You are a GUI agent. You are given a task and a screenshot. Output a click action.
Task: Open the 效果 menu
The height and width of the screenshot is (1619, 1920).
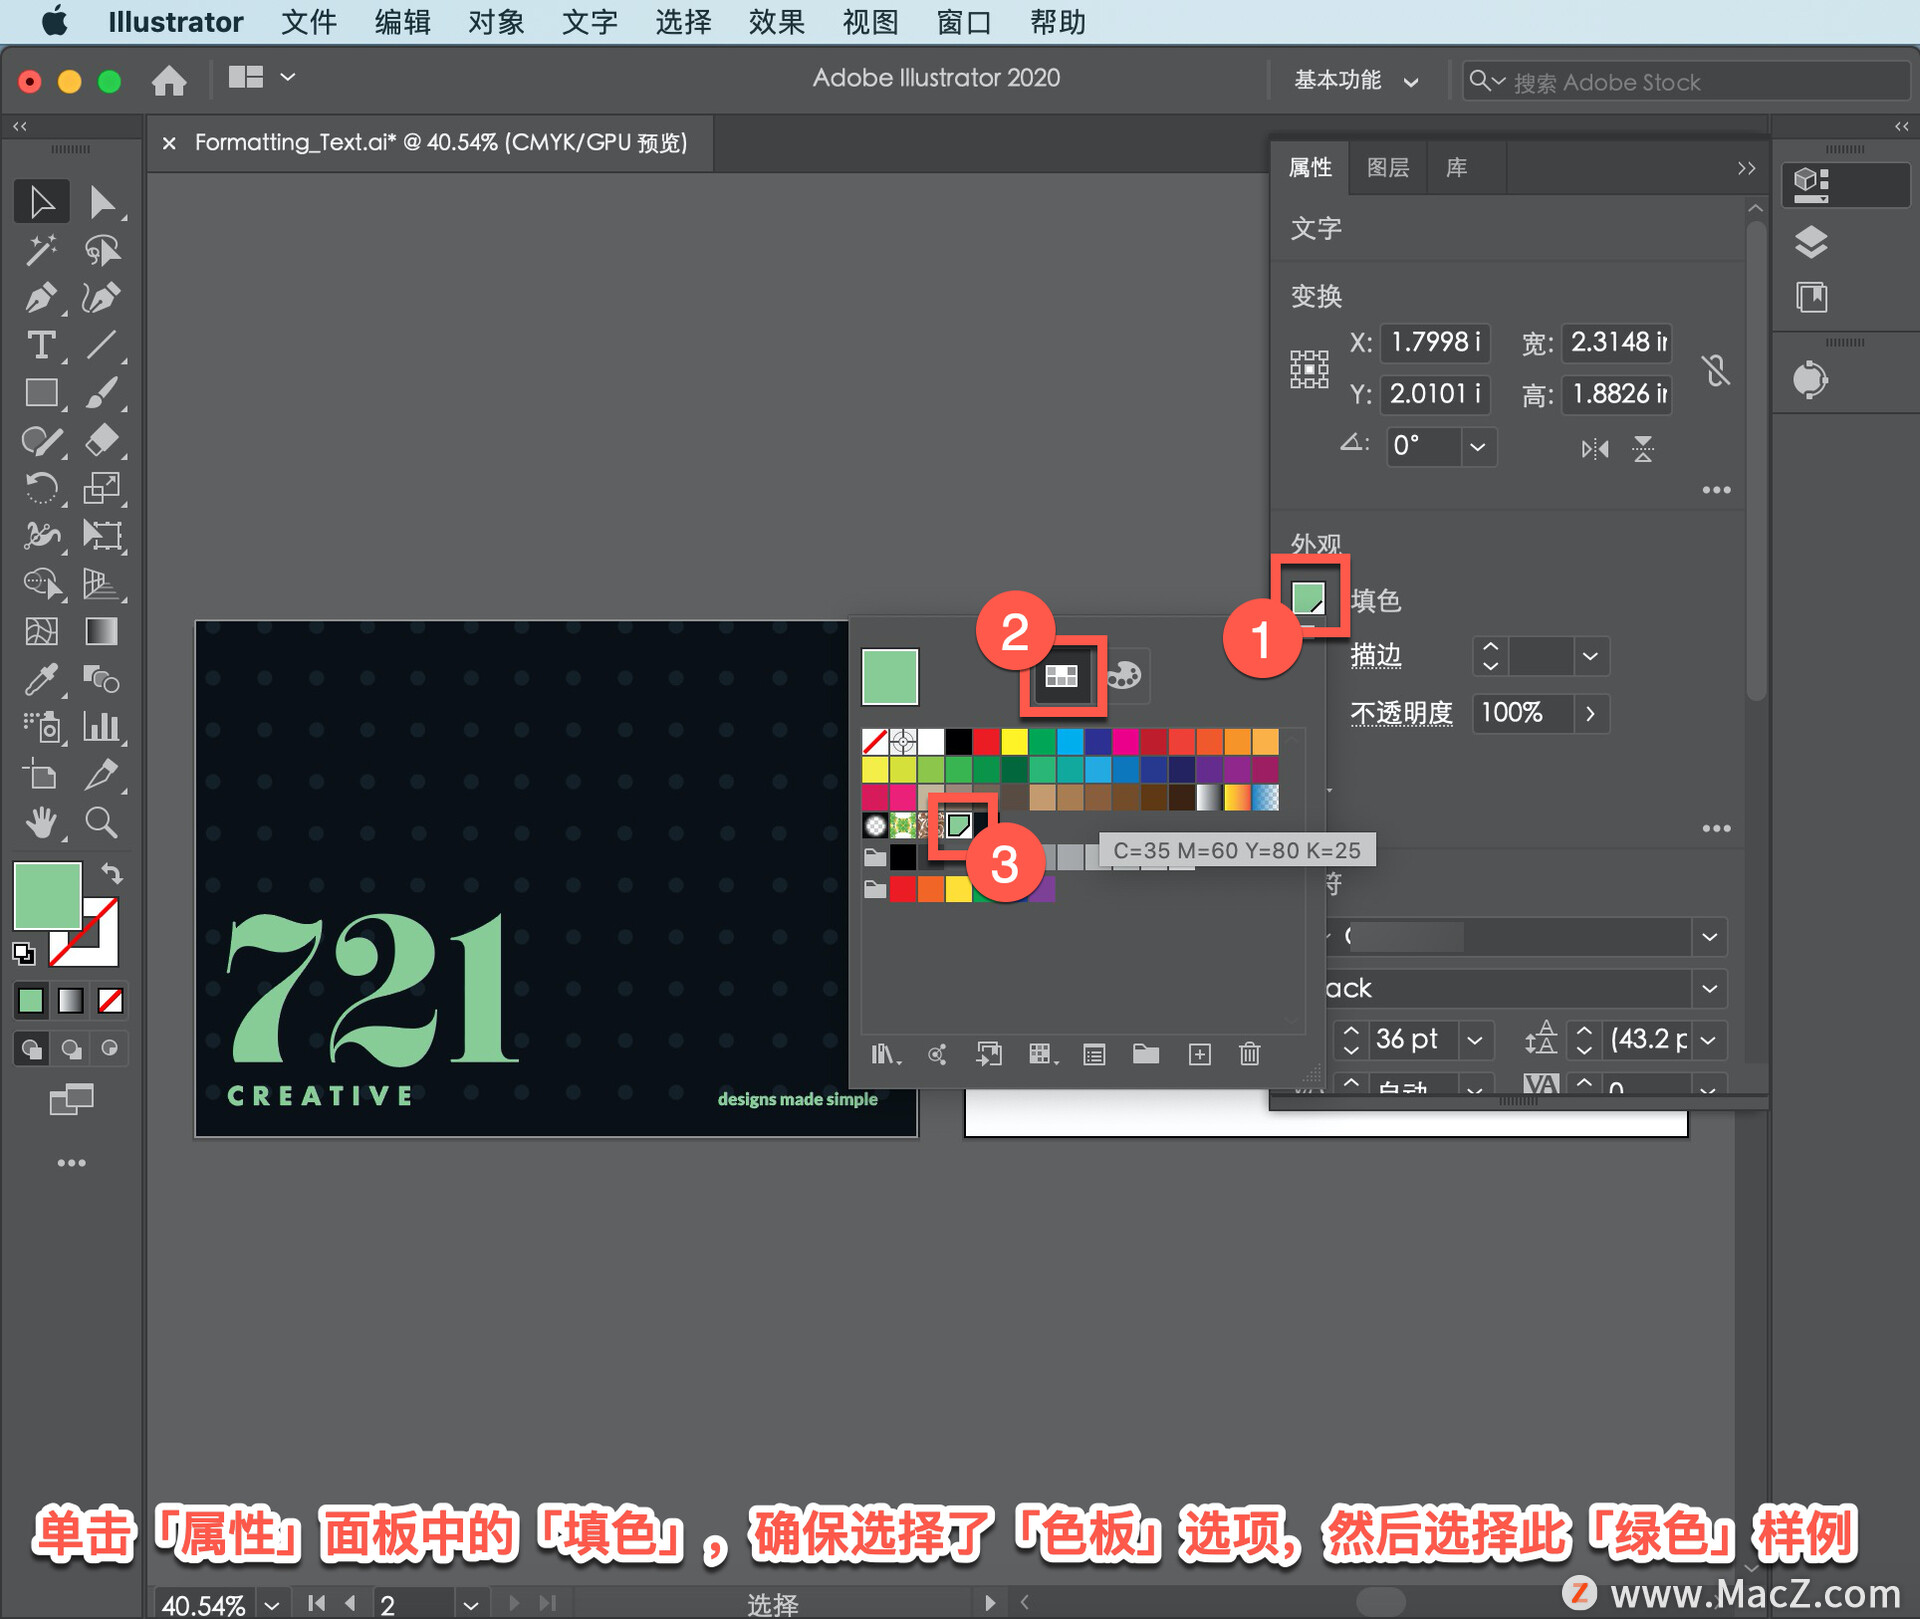point(776,22)
